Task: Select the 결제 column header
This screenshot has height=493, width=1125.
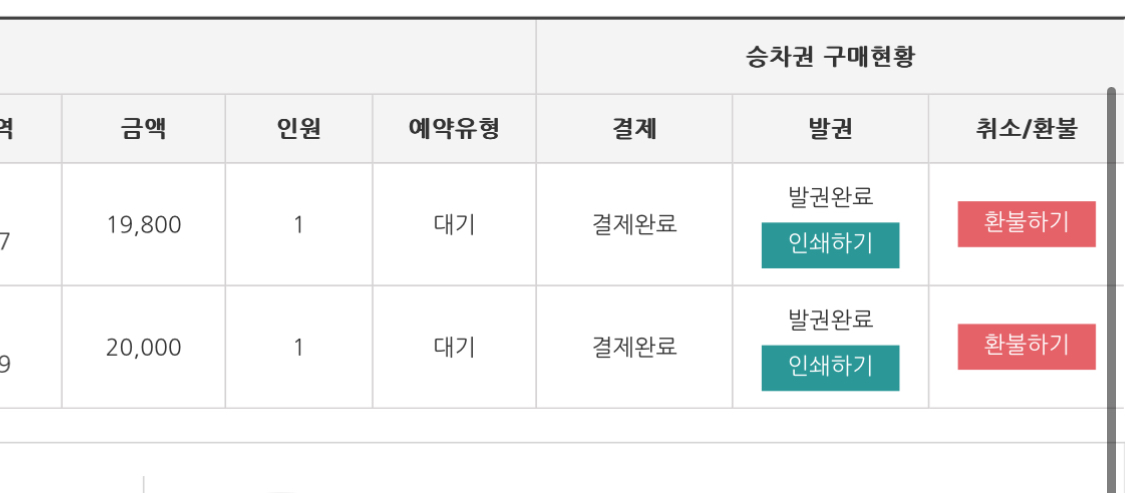Action: coord(634,129)
